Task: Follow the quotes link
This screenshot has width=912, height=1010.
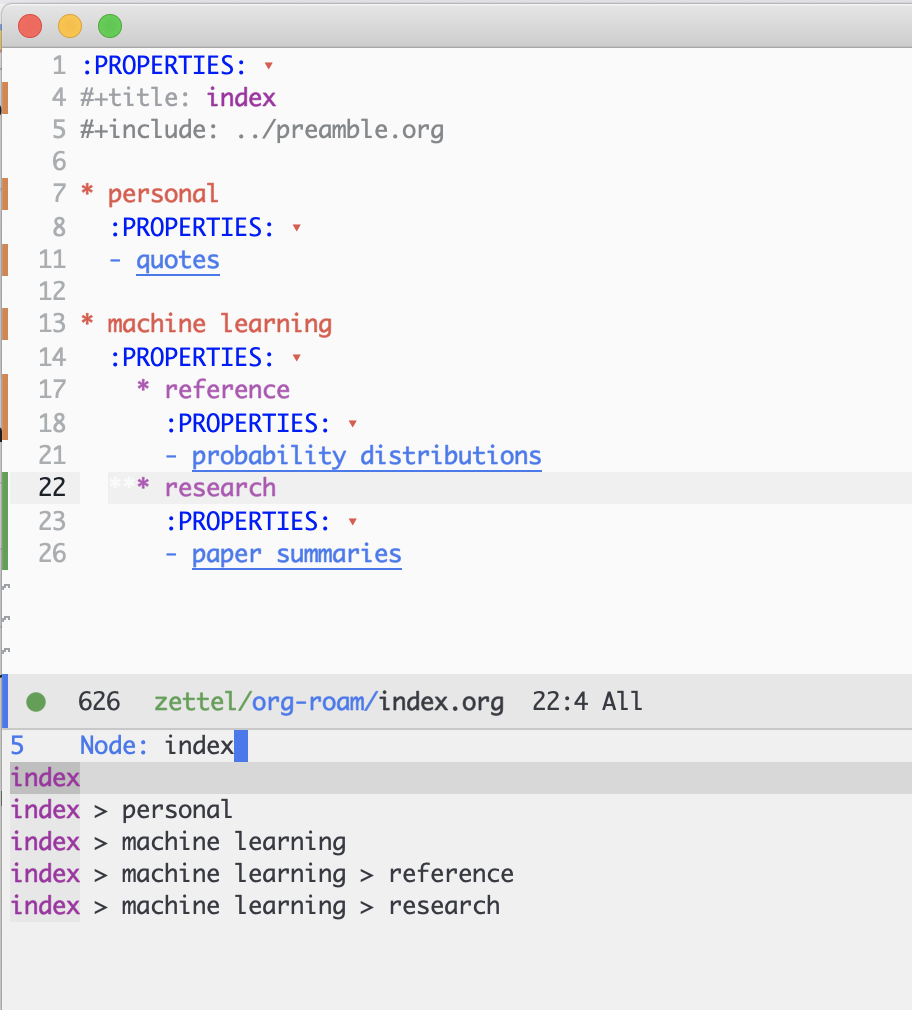Action: click(x=178, y=260)
